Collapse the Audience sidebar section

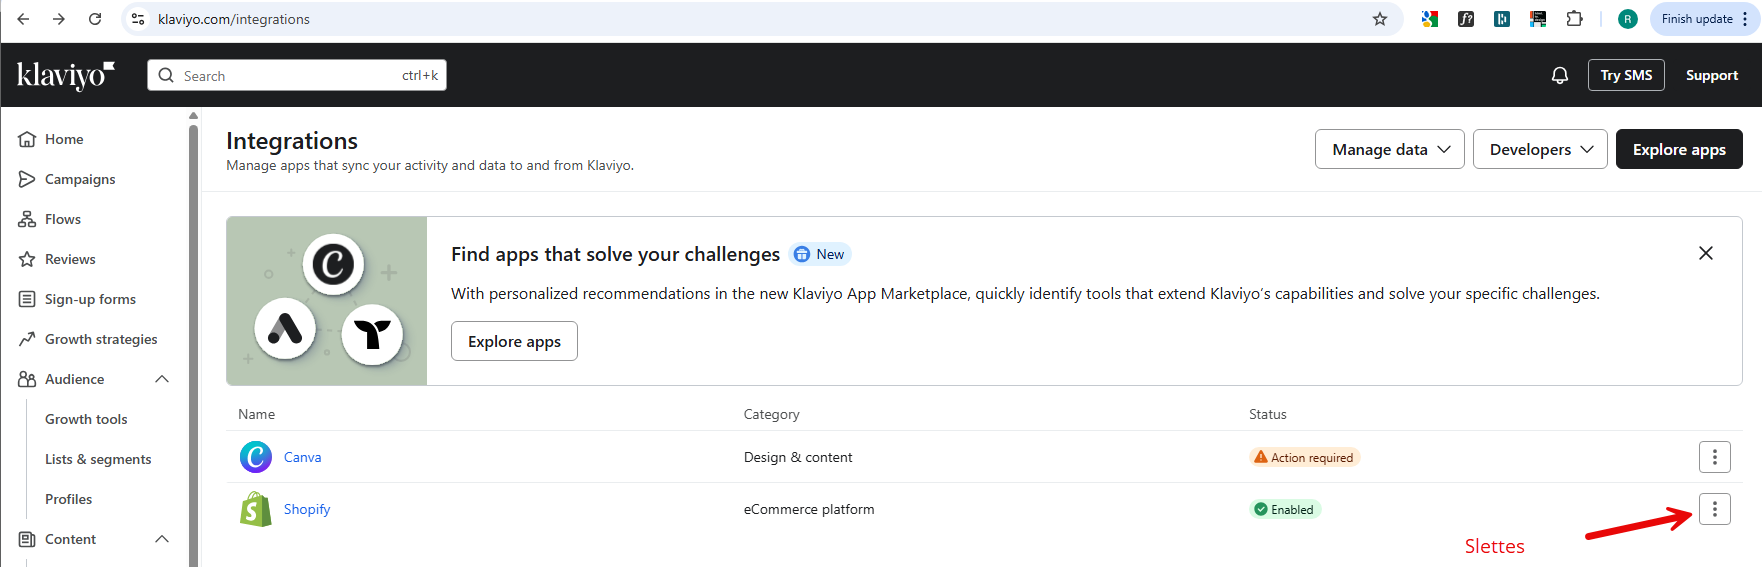click(162, 379)
